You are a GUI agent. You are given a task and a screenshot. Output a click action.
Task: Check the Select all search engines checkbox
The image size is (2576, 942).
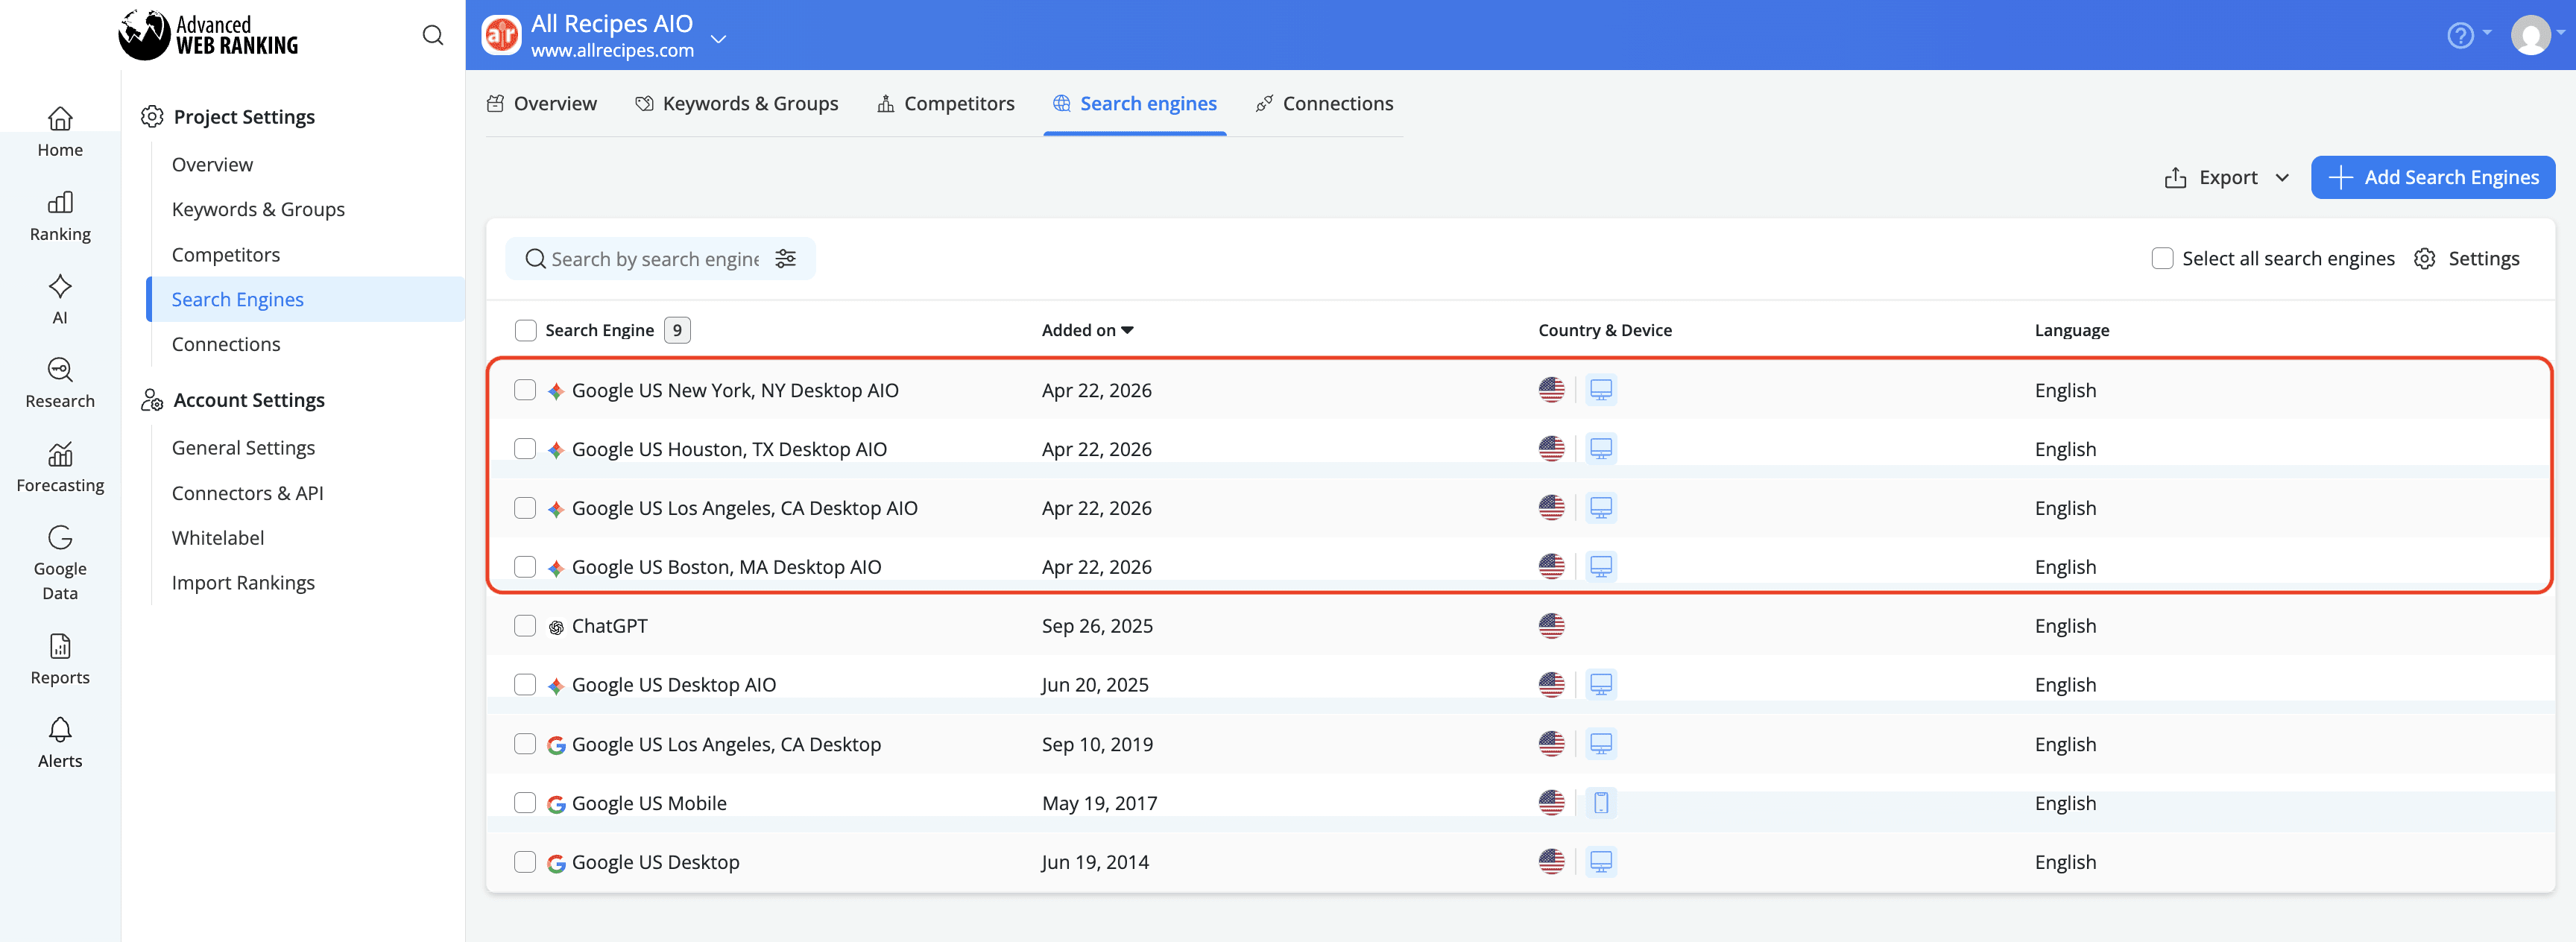[2163, 258]
